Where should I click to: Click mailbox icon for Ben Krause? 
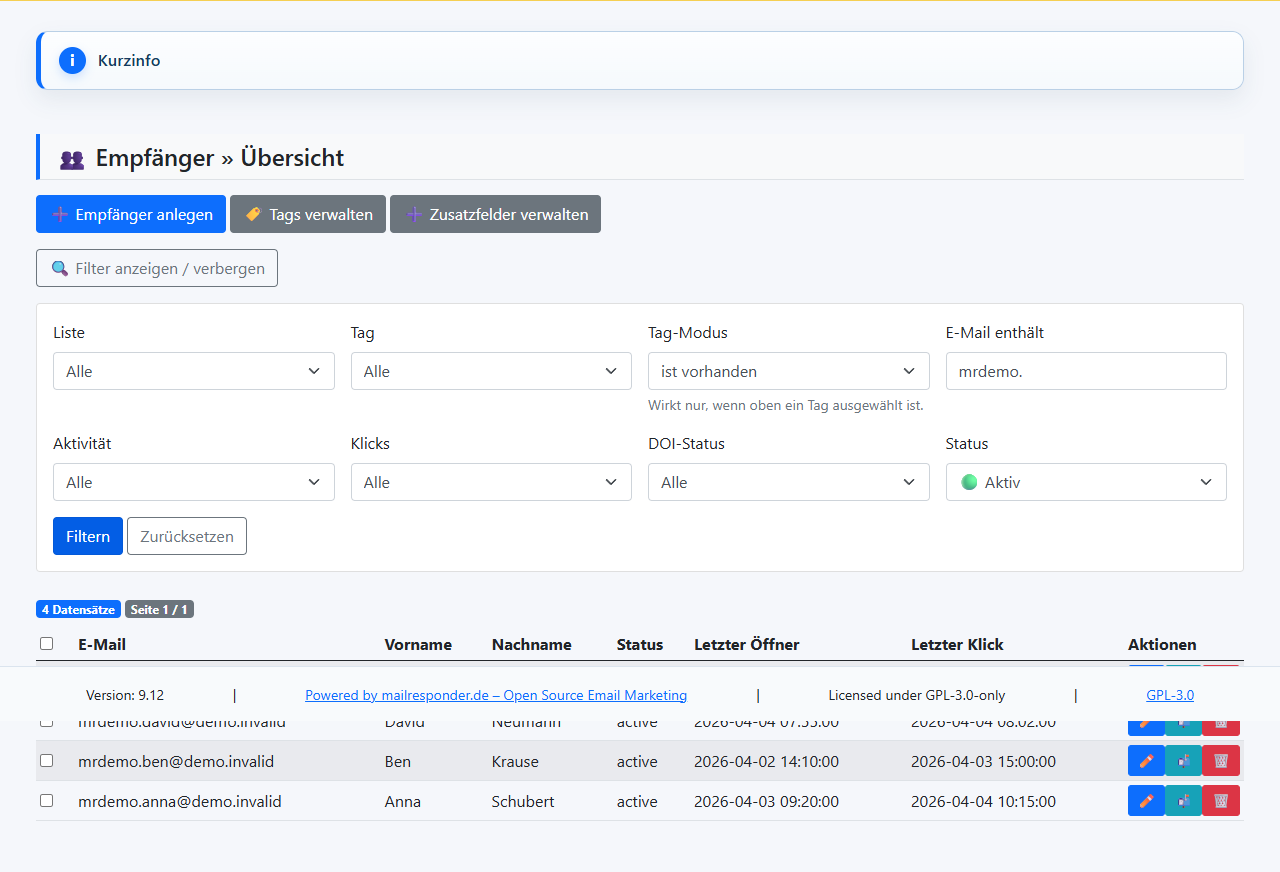click(1183, 761)
